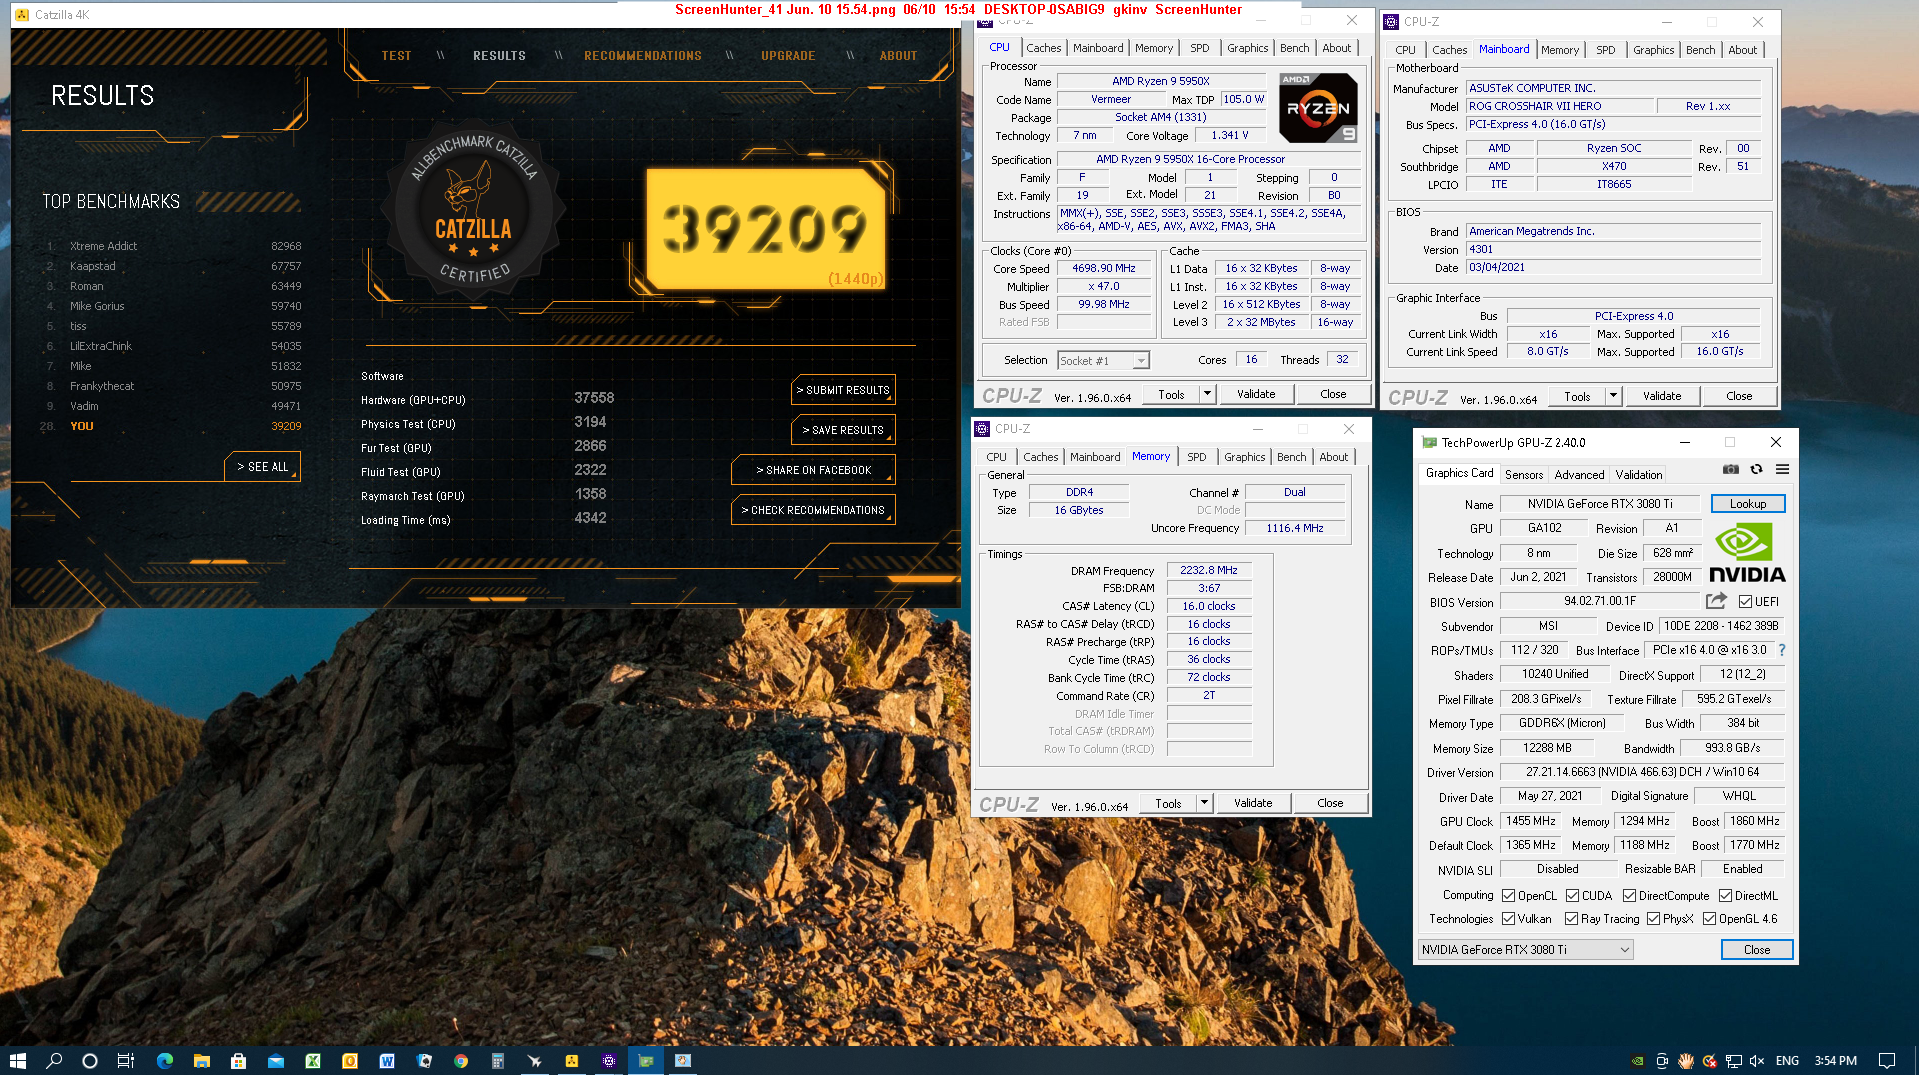
Task: Open the About tab in Catzilla
Action: pos(898,56)
